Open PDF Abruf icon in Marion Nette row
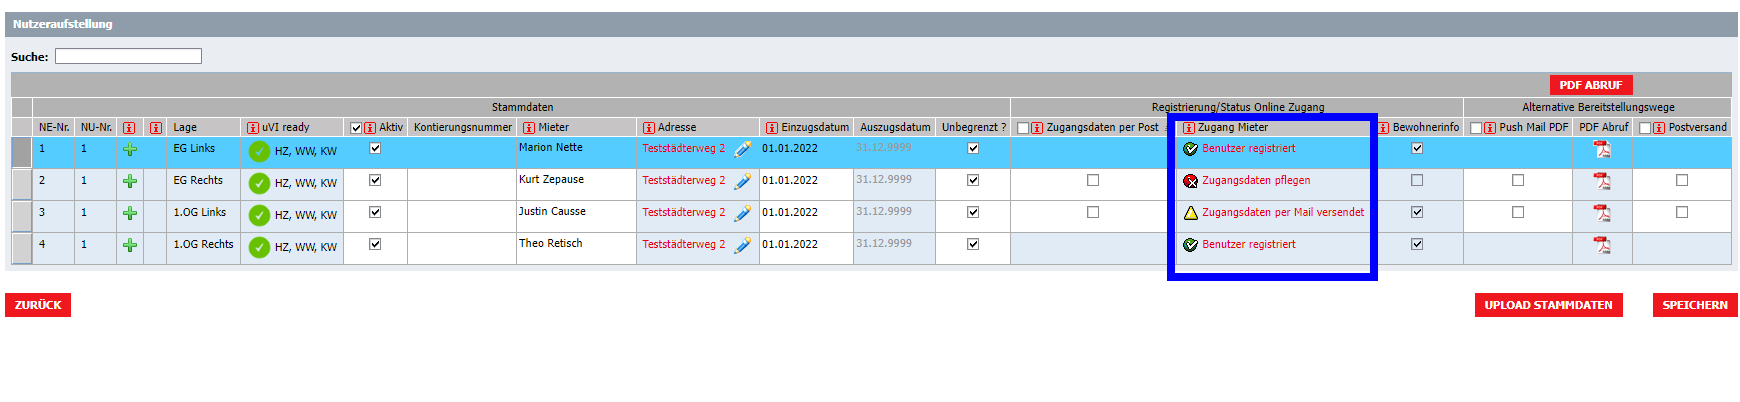Viewport: 1740px width, 402px height. 1602,149
